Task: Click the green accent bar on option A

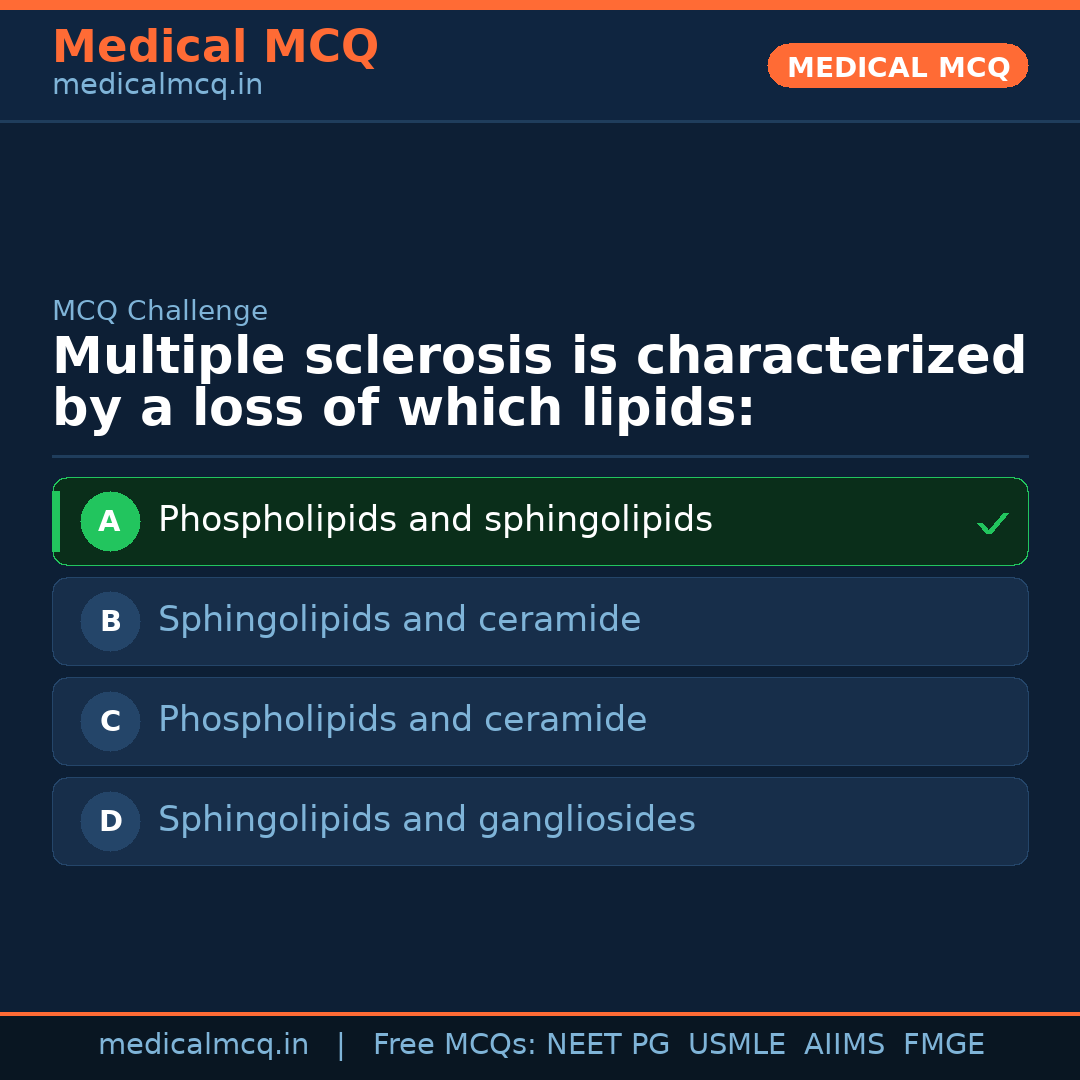Action: tap(56, 521)
